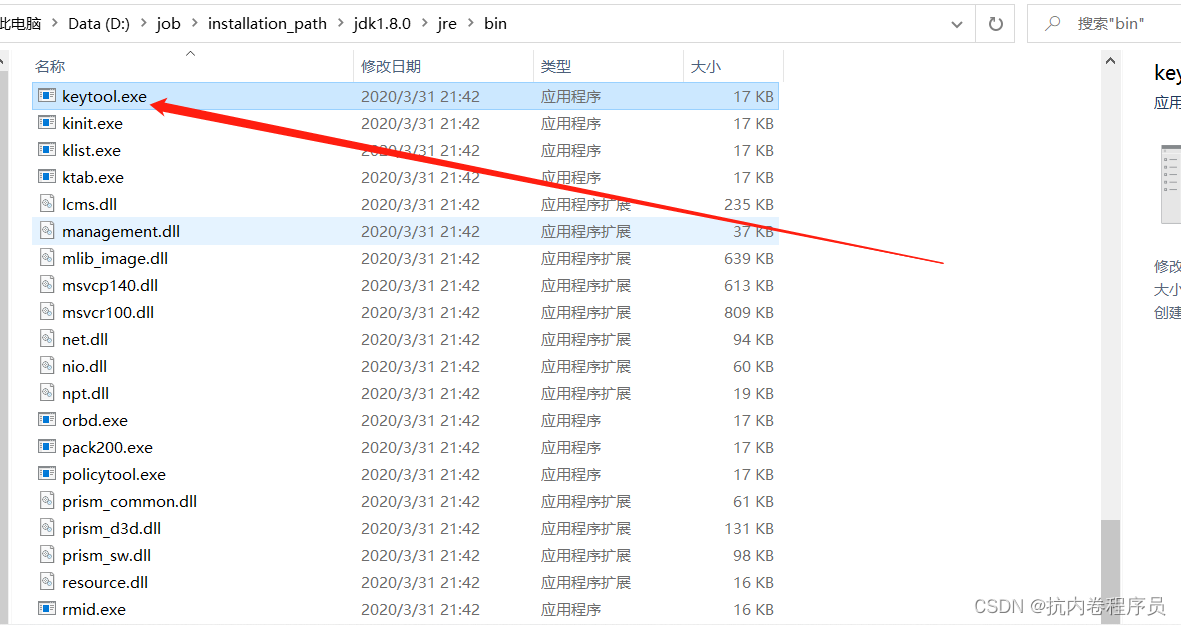
Task: Navigate to jre breadcrumb
Action: click(447, 24)
